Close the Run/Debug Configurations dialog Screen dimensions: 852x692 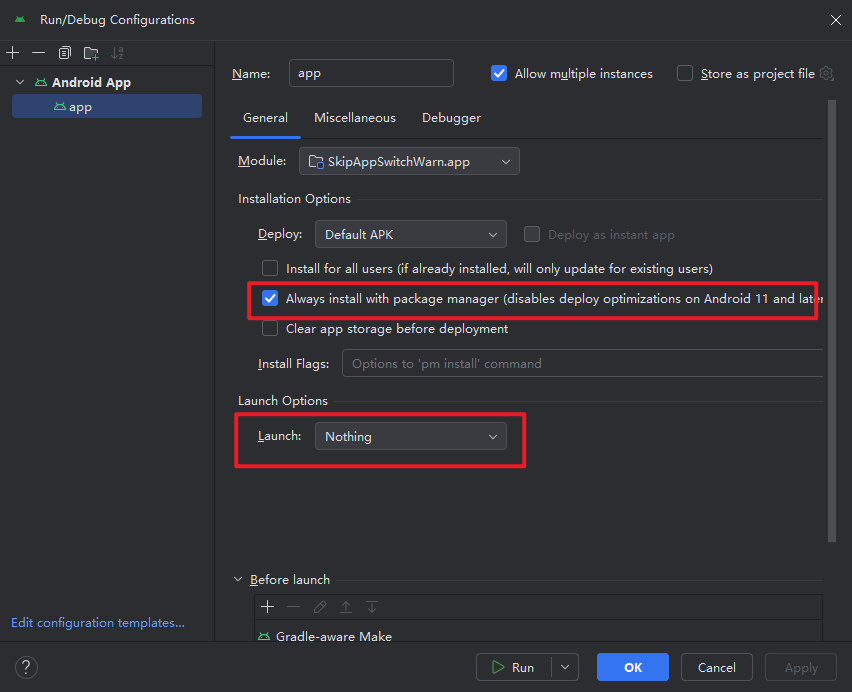(836, 20)
